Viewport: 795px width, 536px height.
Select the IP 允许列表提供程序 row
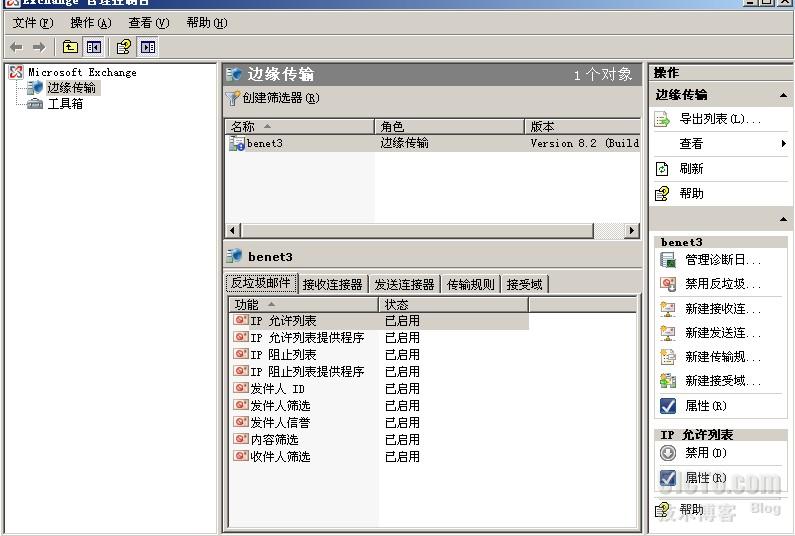(379, 338)
